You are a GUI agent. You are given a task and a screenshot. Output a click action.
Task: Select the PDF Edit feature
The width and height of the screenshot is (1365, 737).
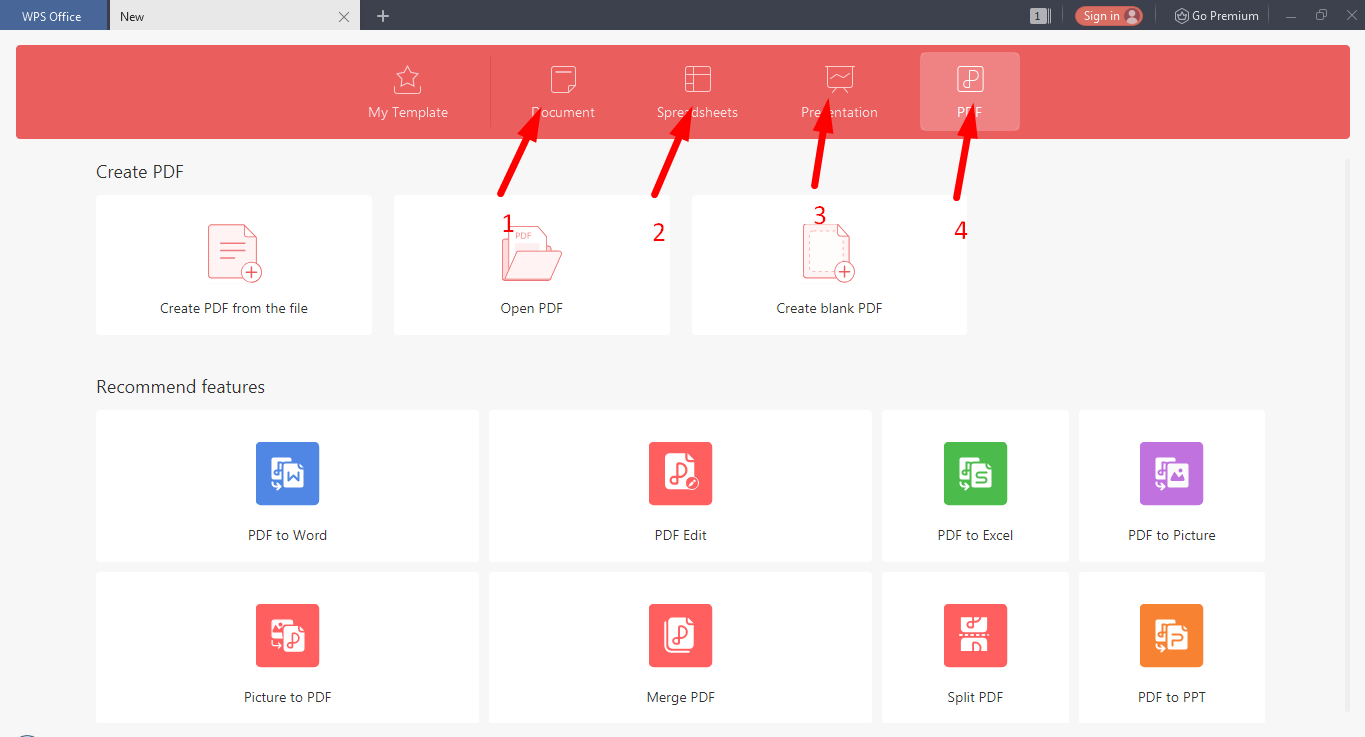coord(680,486)
